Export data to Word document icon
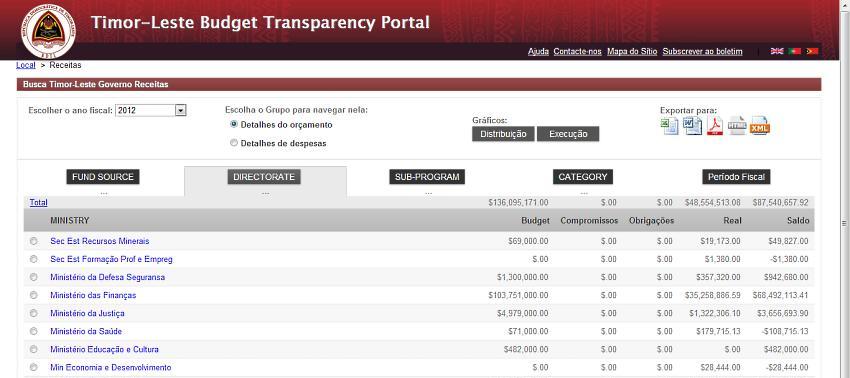The height and width of the screenshot is (378, 850). click(692, 126)
